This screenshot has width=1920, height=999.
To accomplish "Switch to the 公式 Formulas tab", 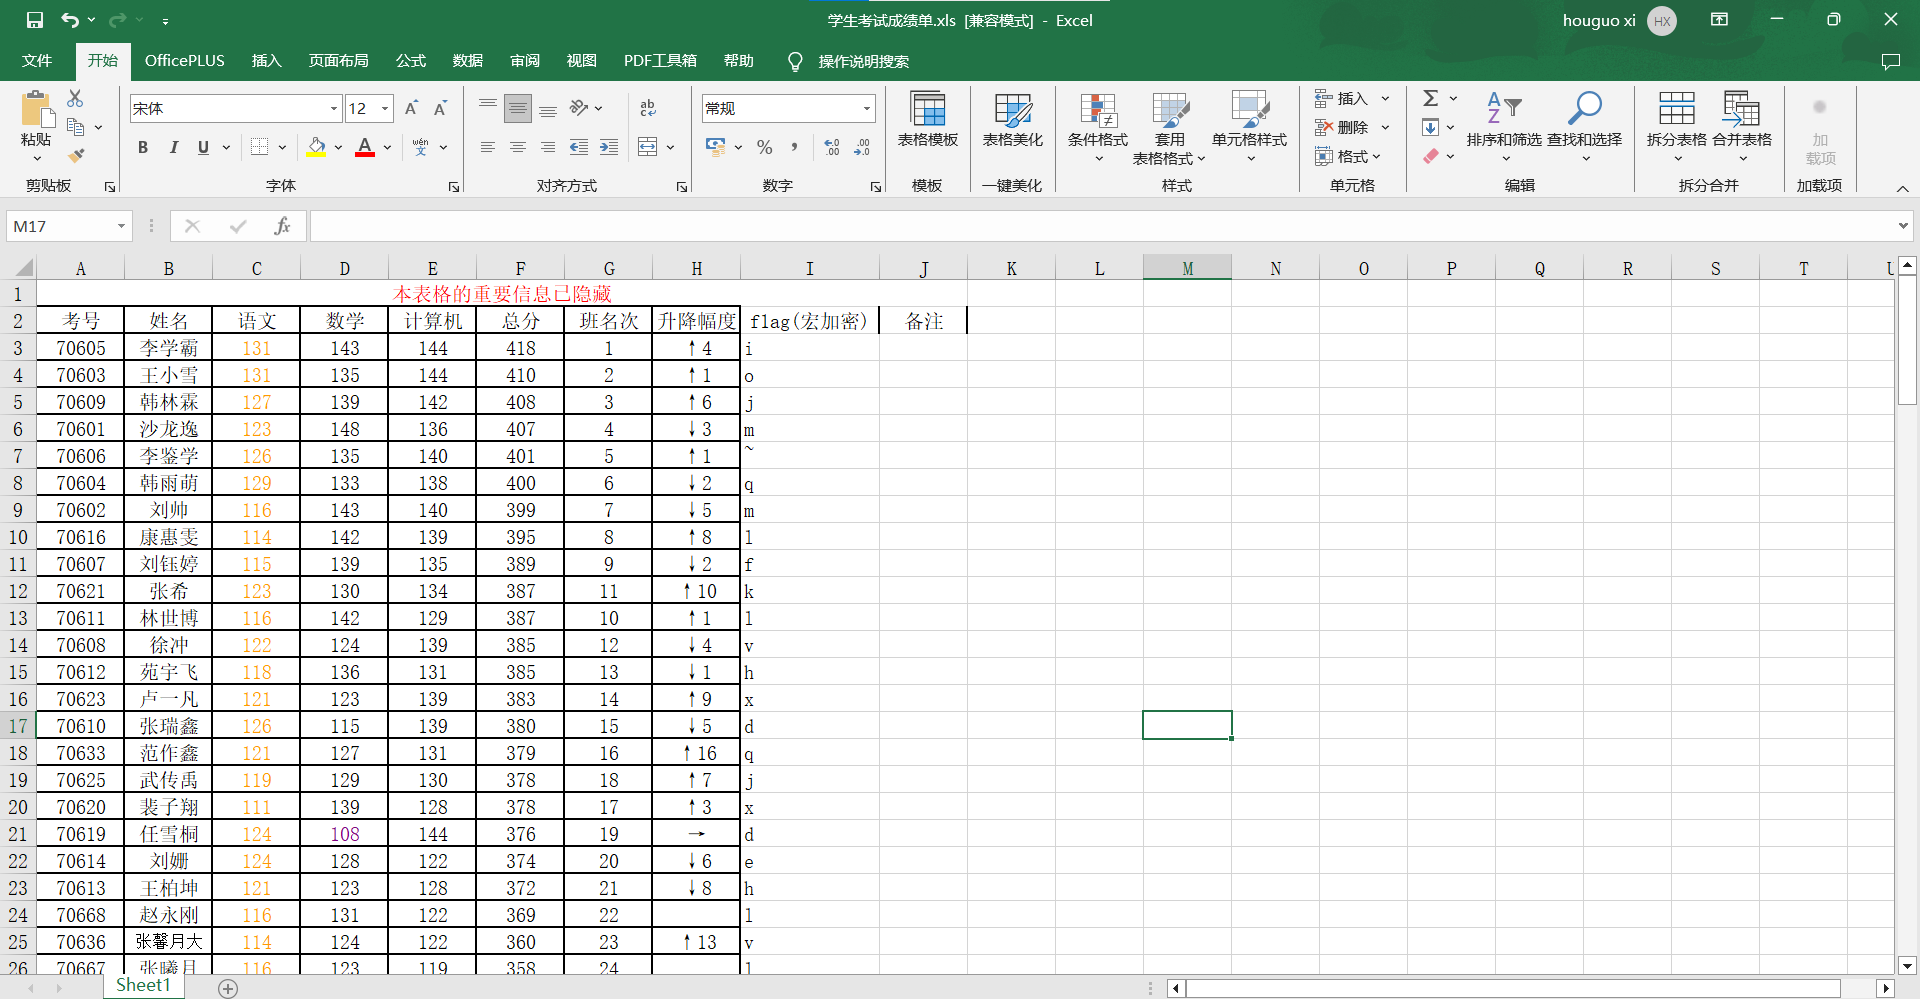I will pyautogui.click(x=410, y=61).
